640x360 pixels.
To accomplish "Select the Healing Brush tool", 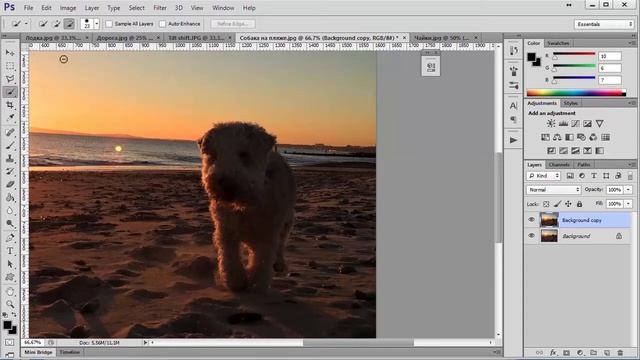I will (x=10, y=132).
